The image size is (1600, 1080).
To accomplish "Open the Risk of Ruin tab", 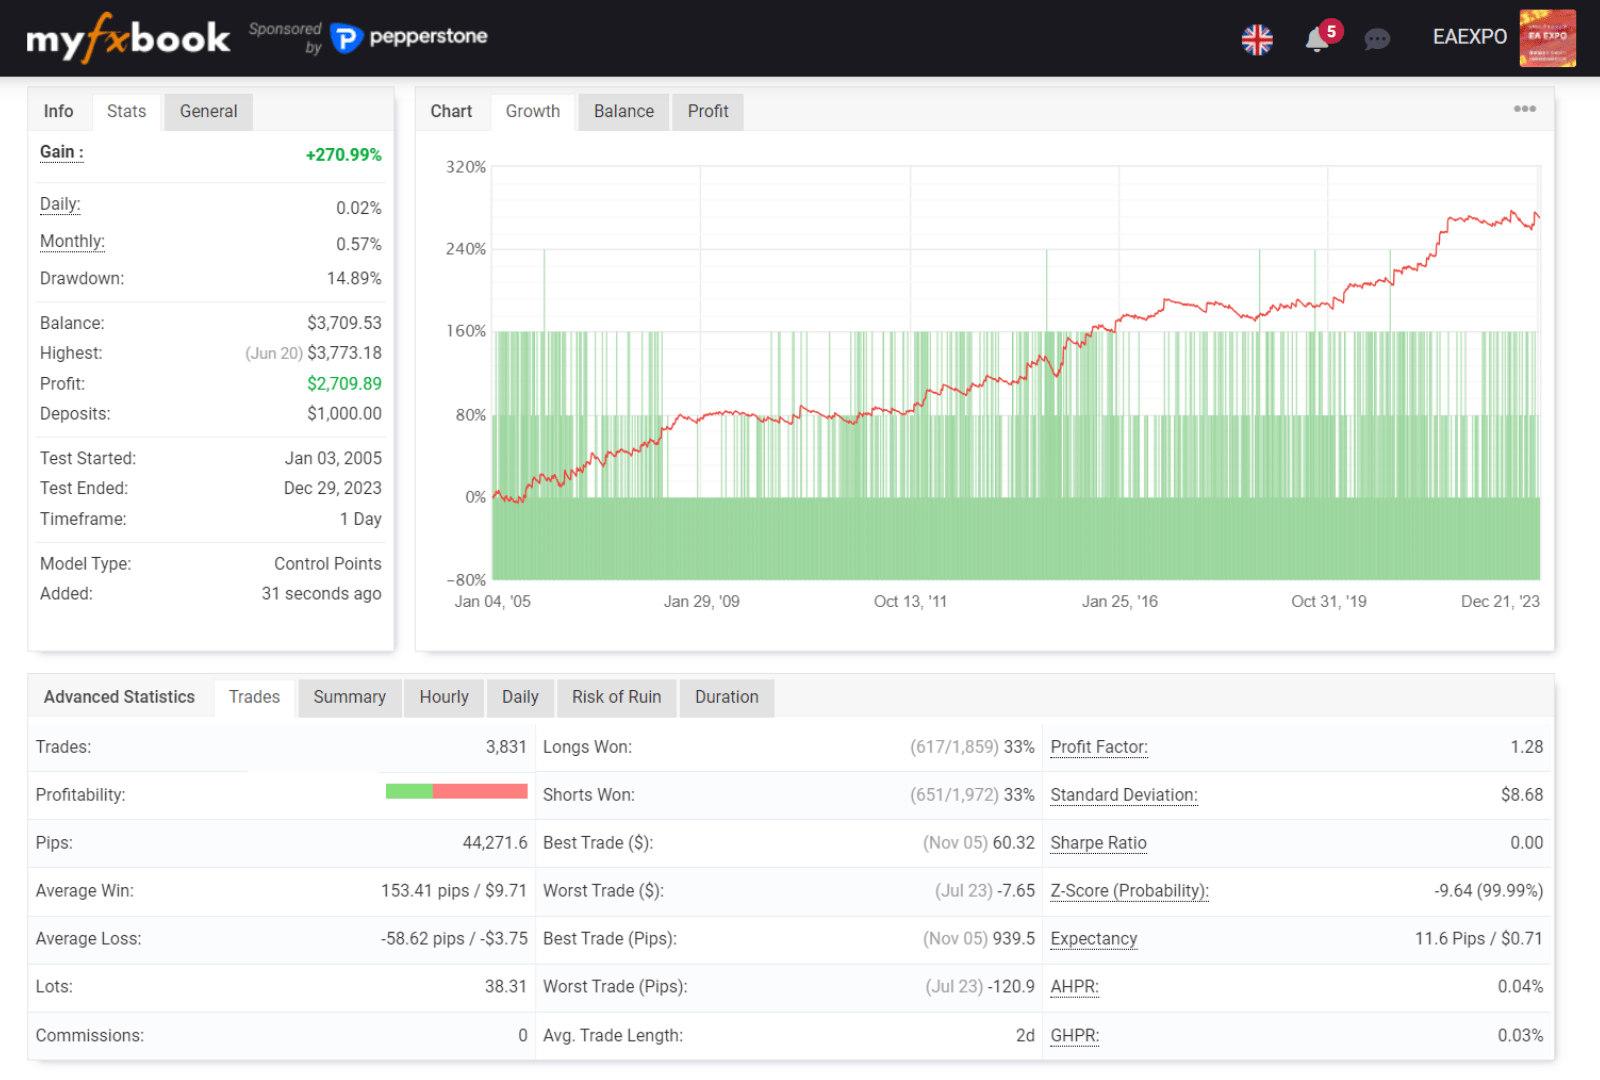I will (x=616, y=697).
